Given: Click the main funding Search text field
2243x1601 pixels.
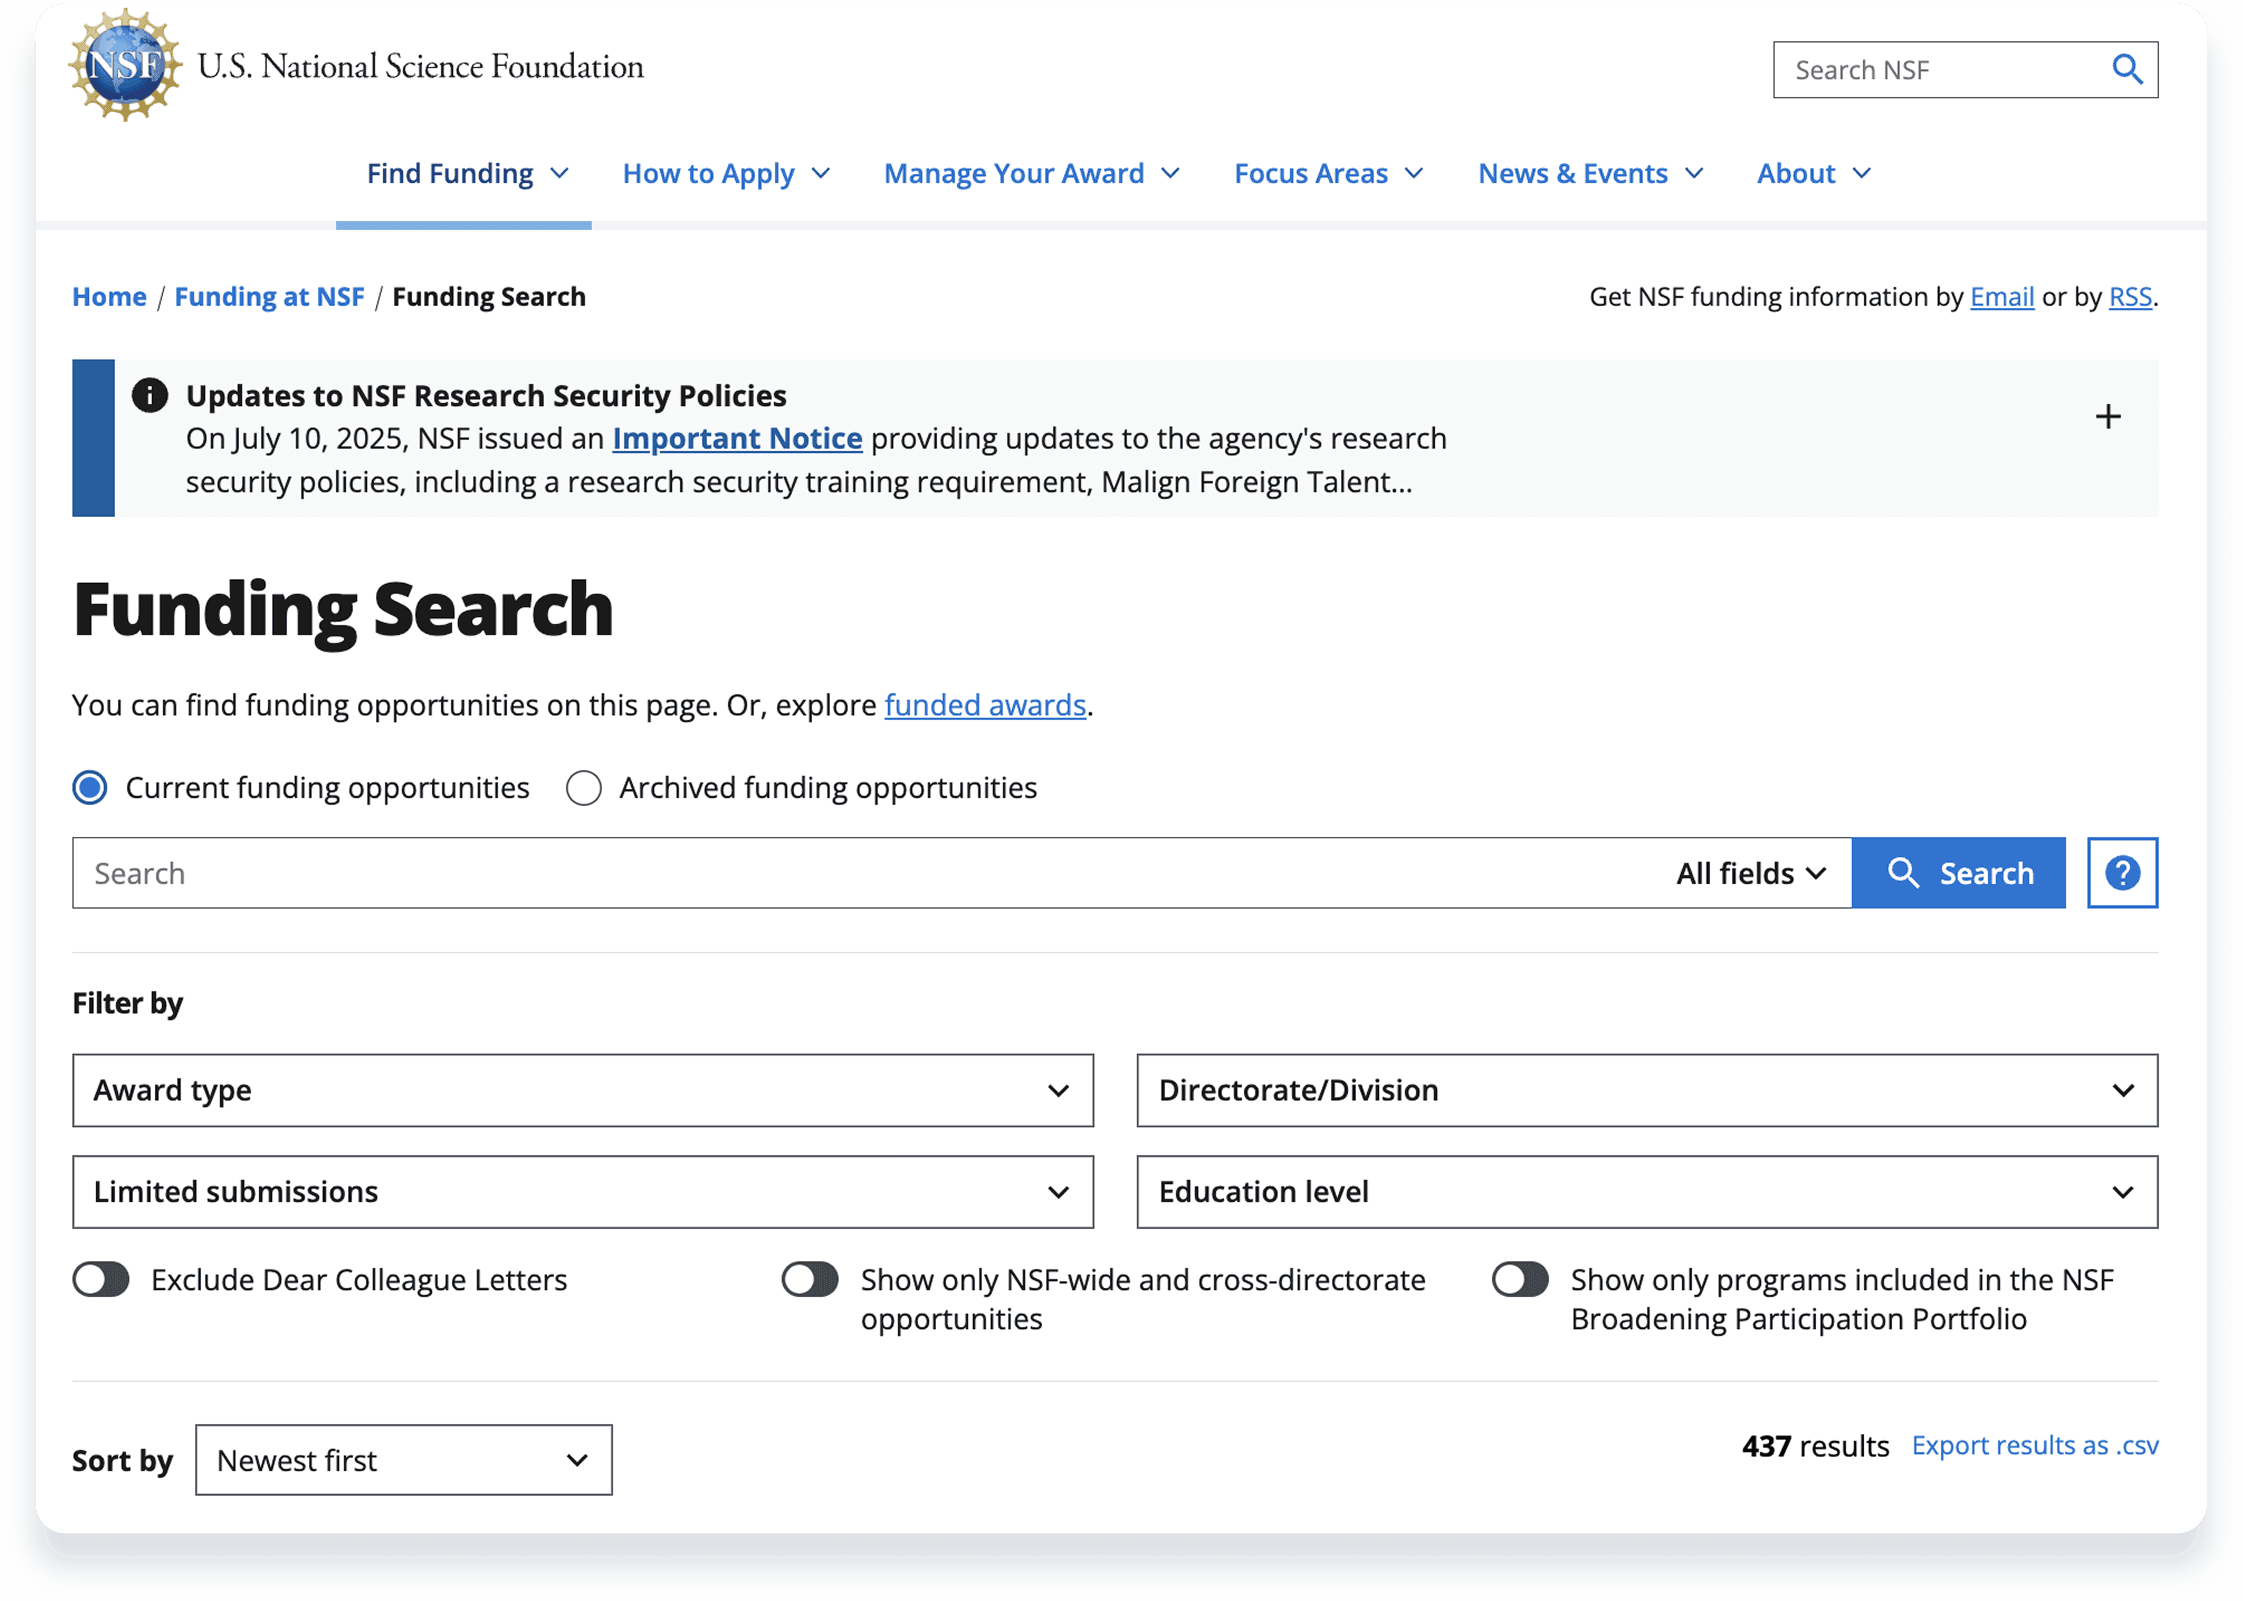Looking at the screenshot, I should [x=860, y=873].
